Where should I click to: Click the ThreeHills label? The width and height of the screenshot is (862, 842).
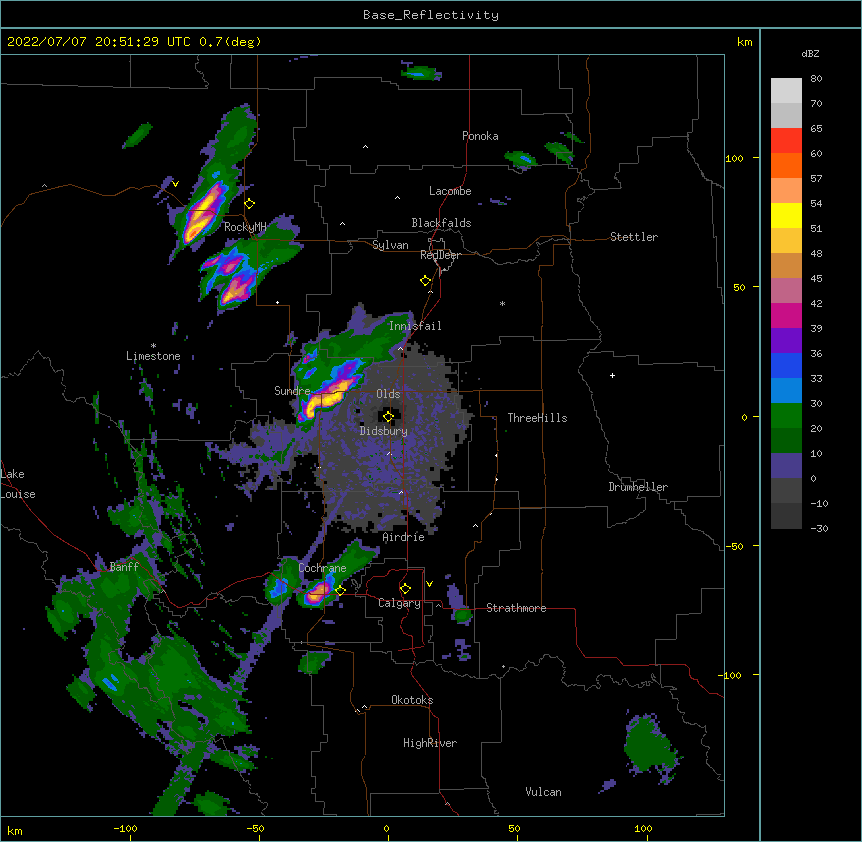[537, 418]
